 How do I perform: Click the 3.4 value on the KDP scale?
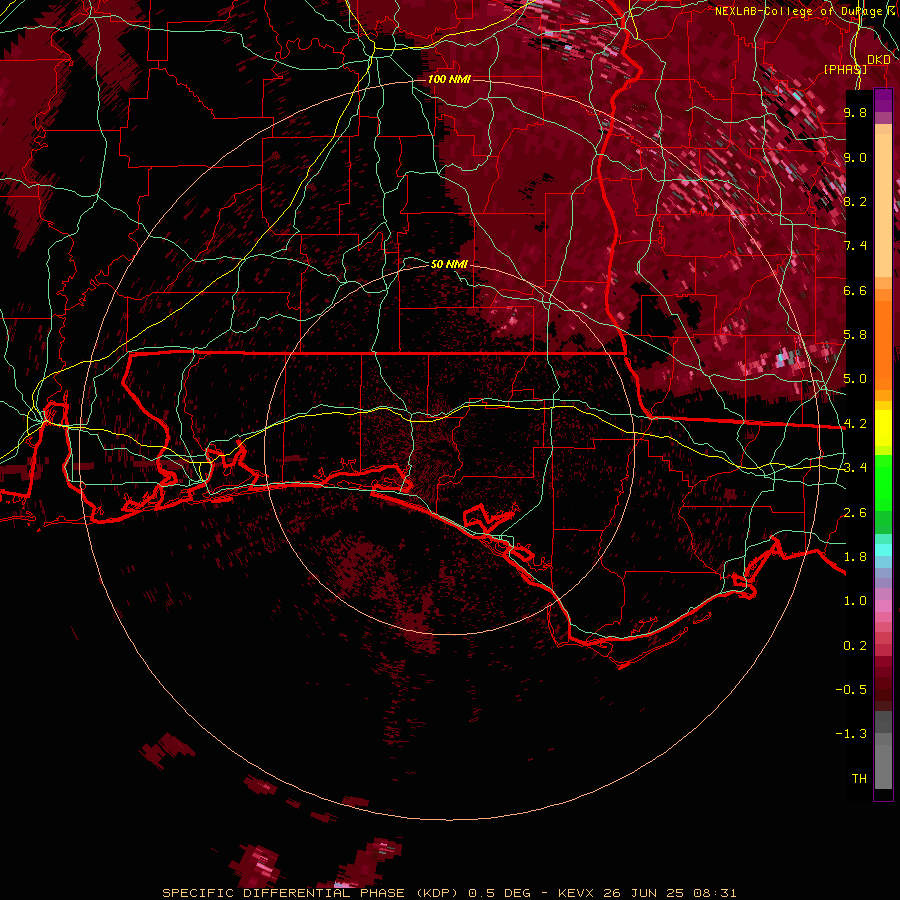coord(855,468)
